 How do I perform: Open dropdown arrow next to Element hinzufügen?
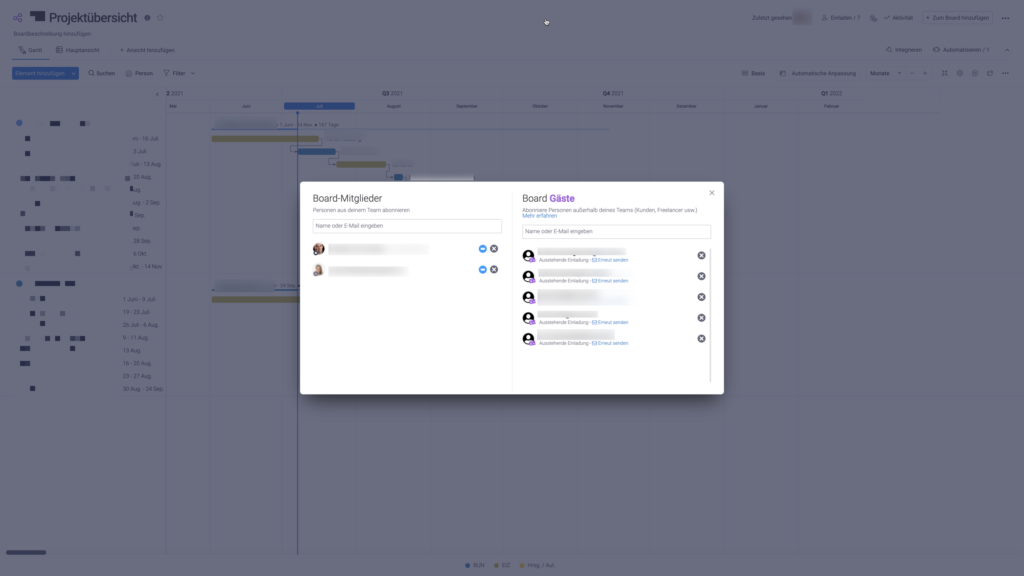[74, 73]
